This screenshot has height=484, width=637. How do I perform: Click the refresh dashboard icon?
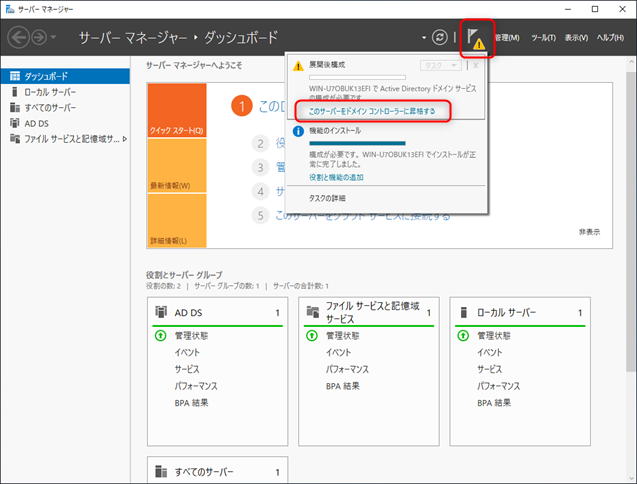(x=440, y=37)
